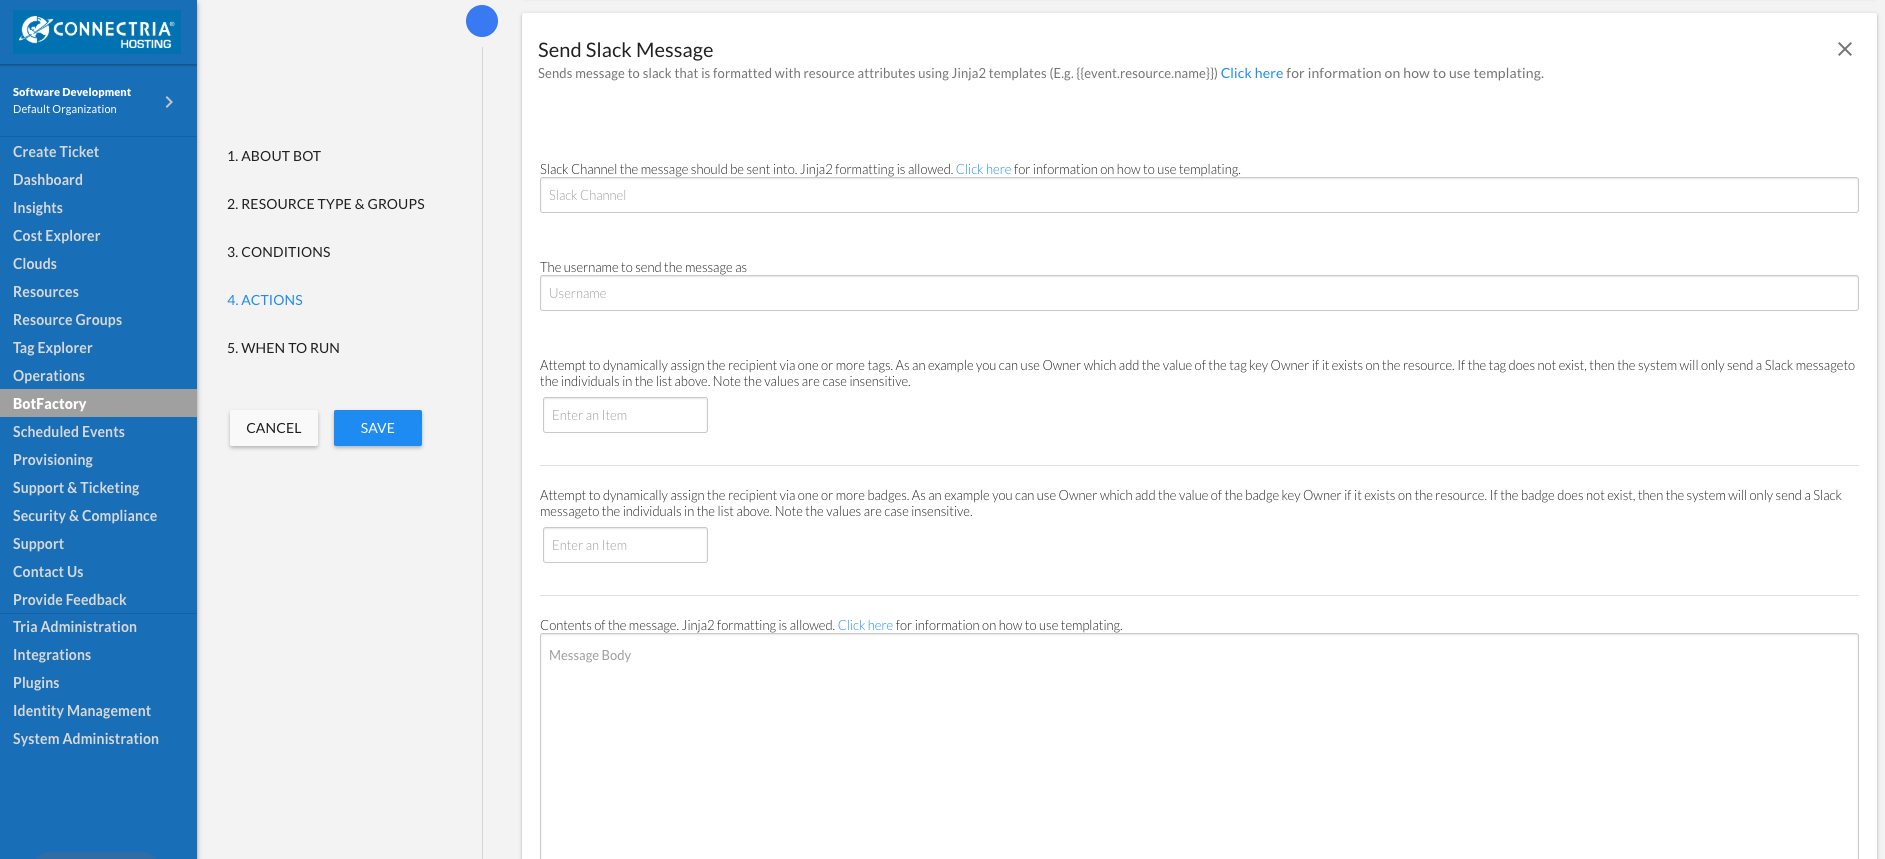Screen dimensions: 1885x859
Task: Follow Click here link for Slack Channel templating
Action: tap(983, 169)
